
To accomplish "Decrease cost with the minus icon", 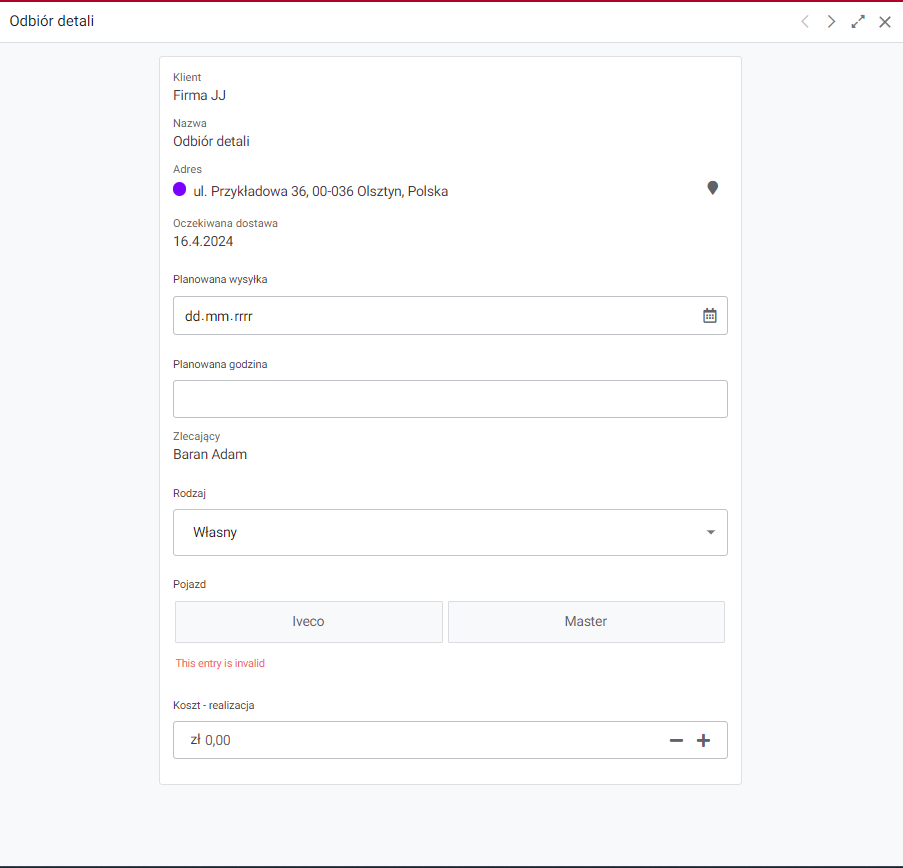I will click(676, 740).
